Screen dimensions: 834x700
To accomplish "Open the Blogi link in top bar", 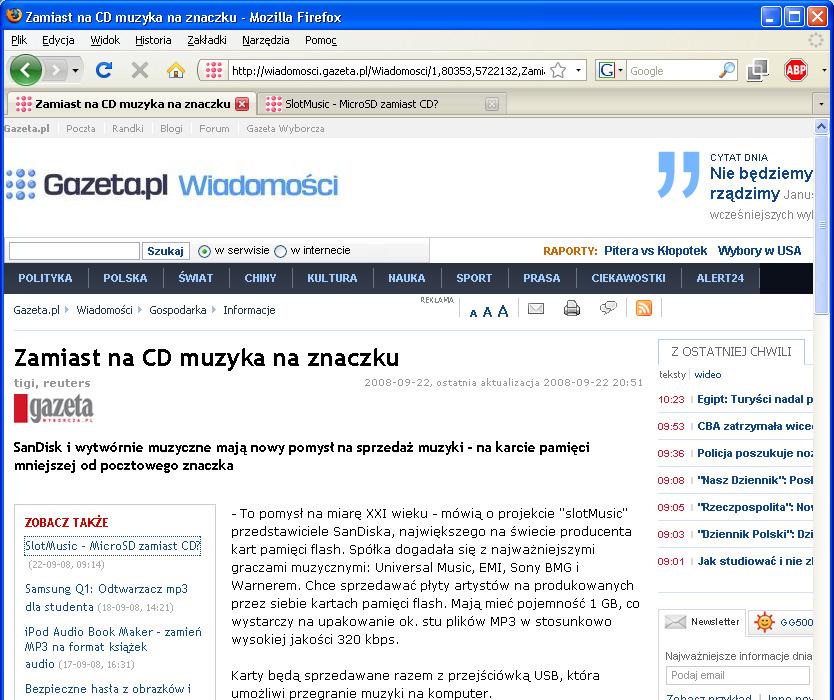I will 171,128.
